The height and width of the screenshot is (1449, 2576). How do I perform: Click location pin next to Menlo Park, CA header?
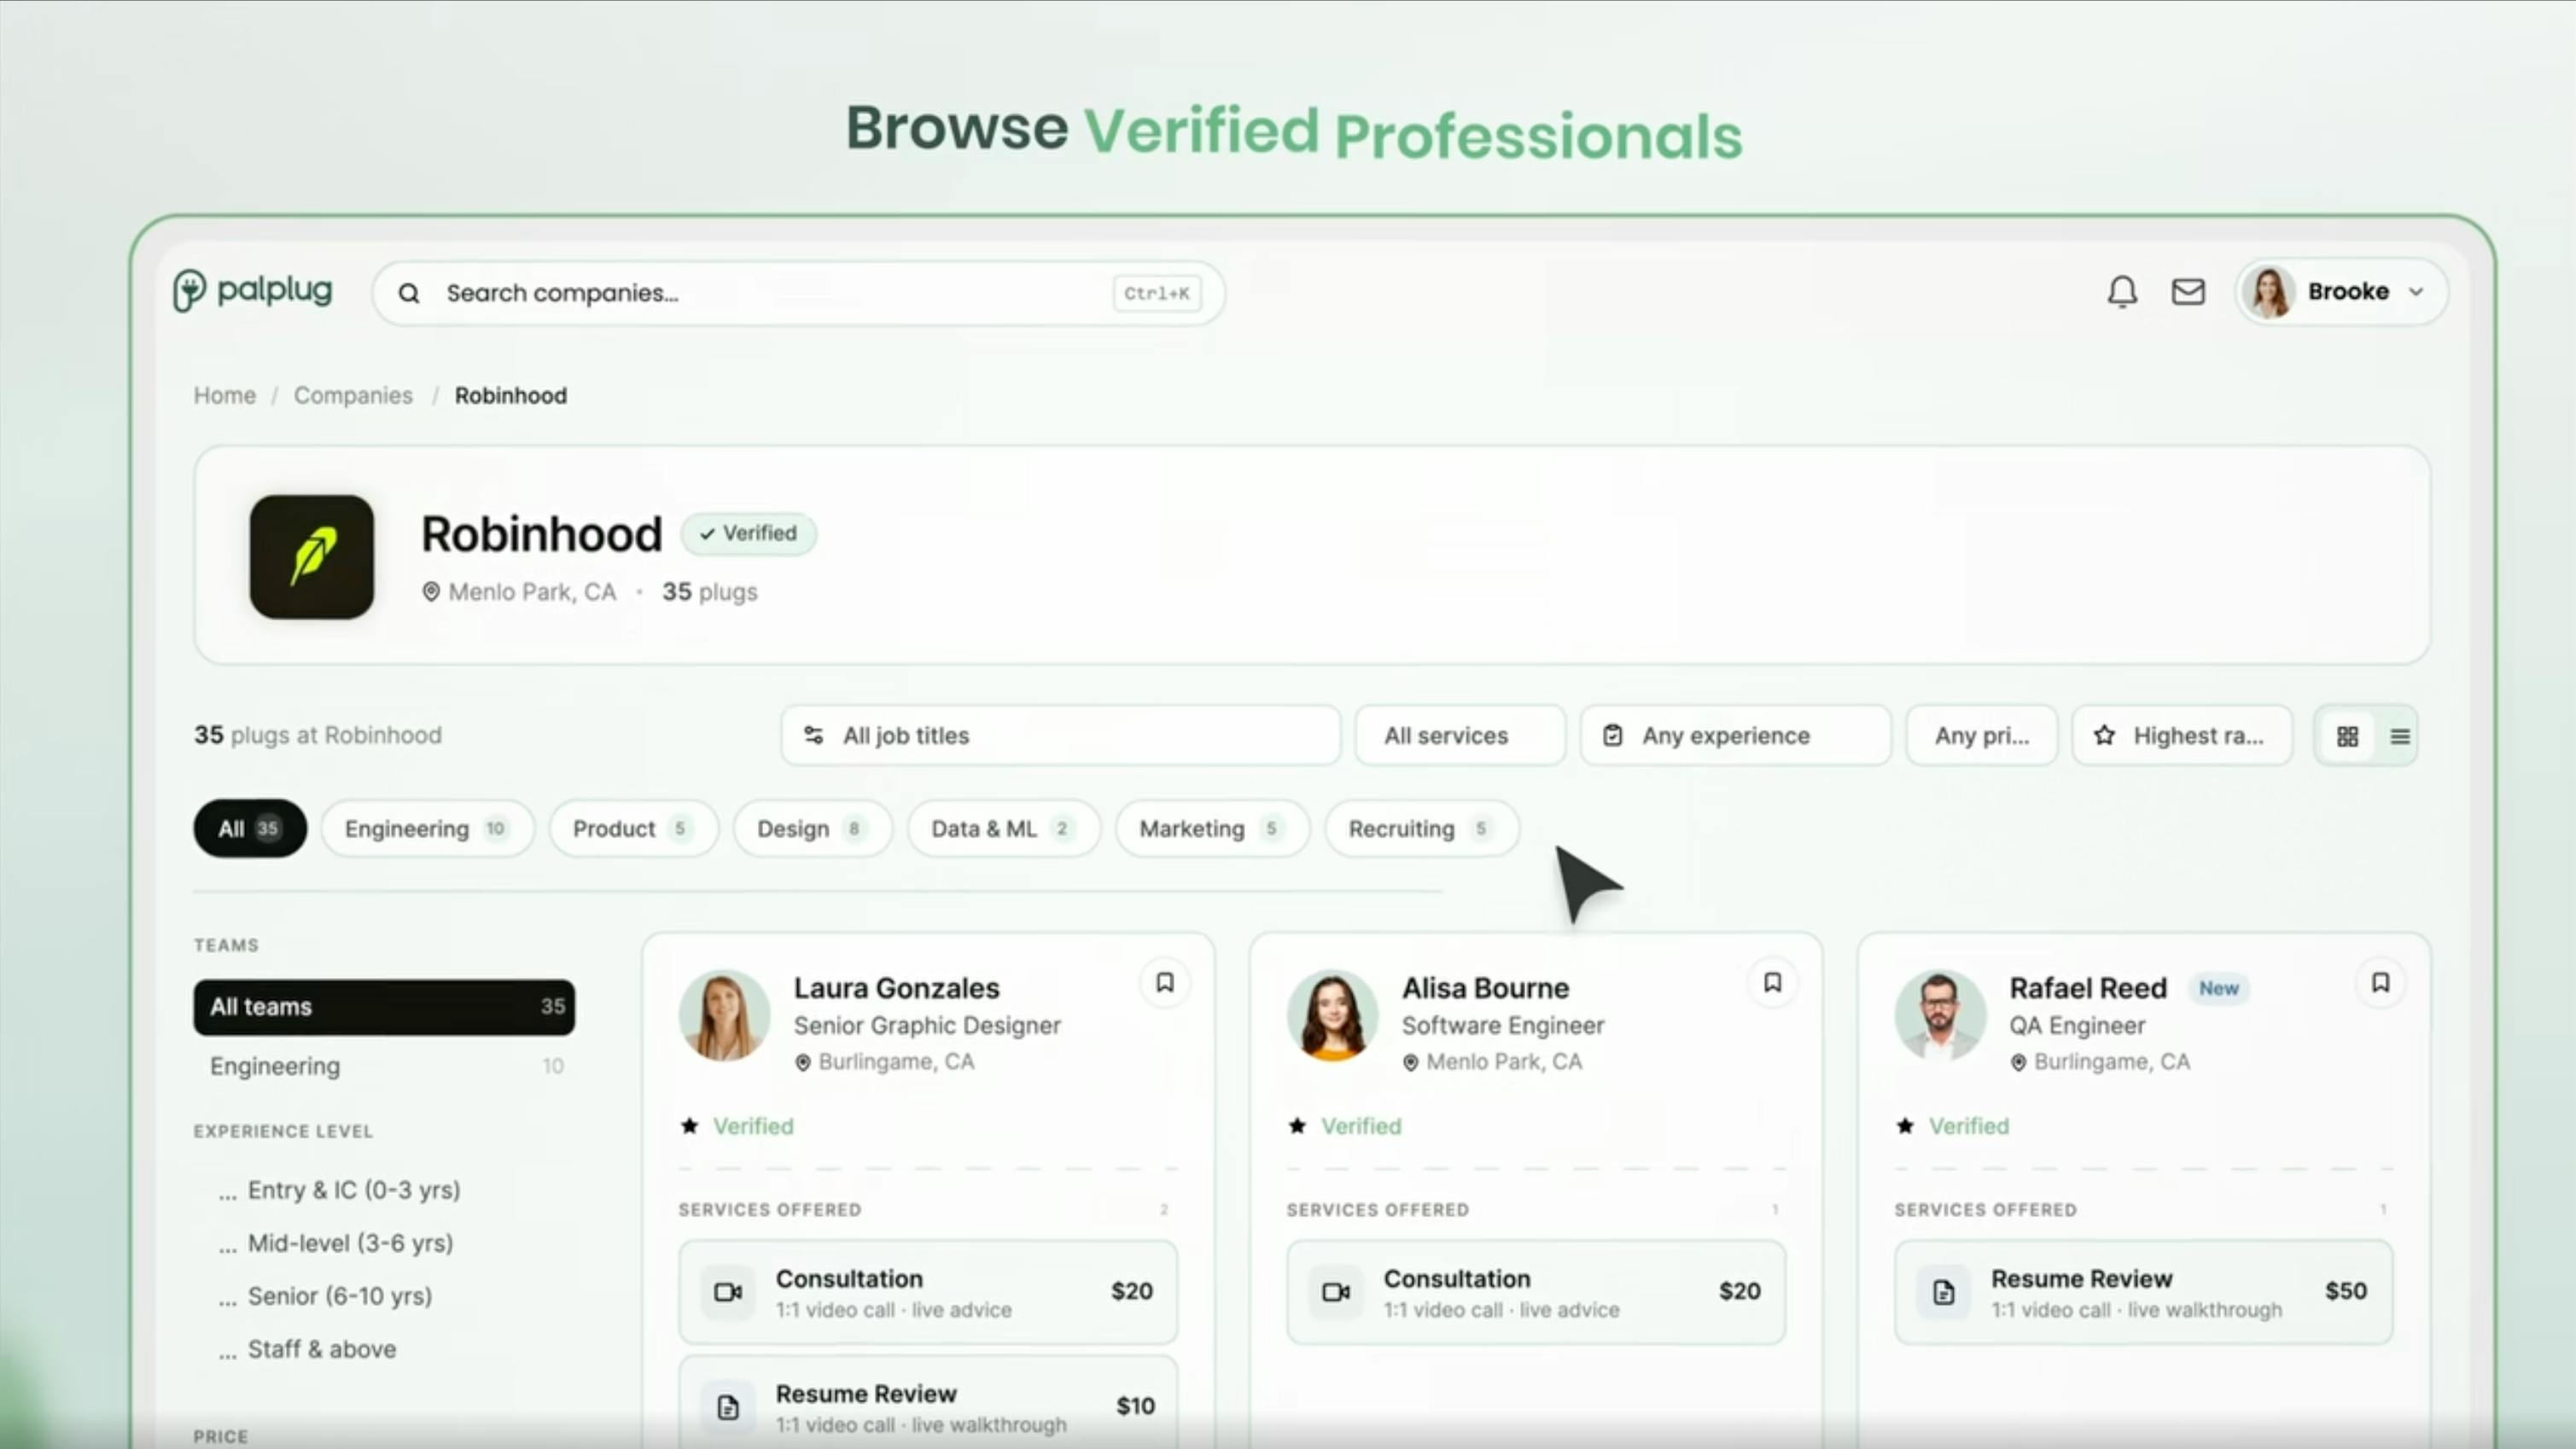pos(431,592)
